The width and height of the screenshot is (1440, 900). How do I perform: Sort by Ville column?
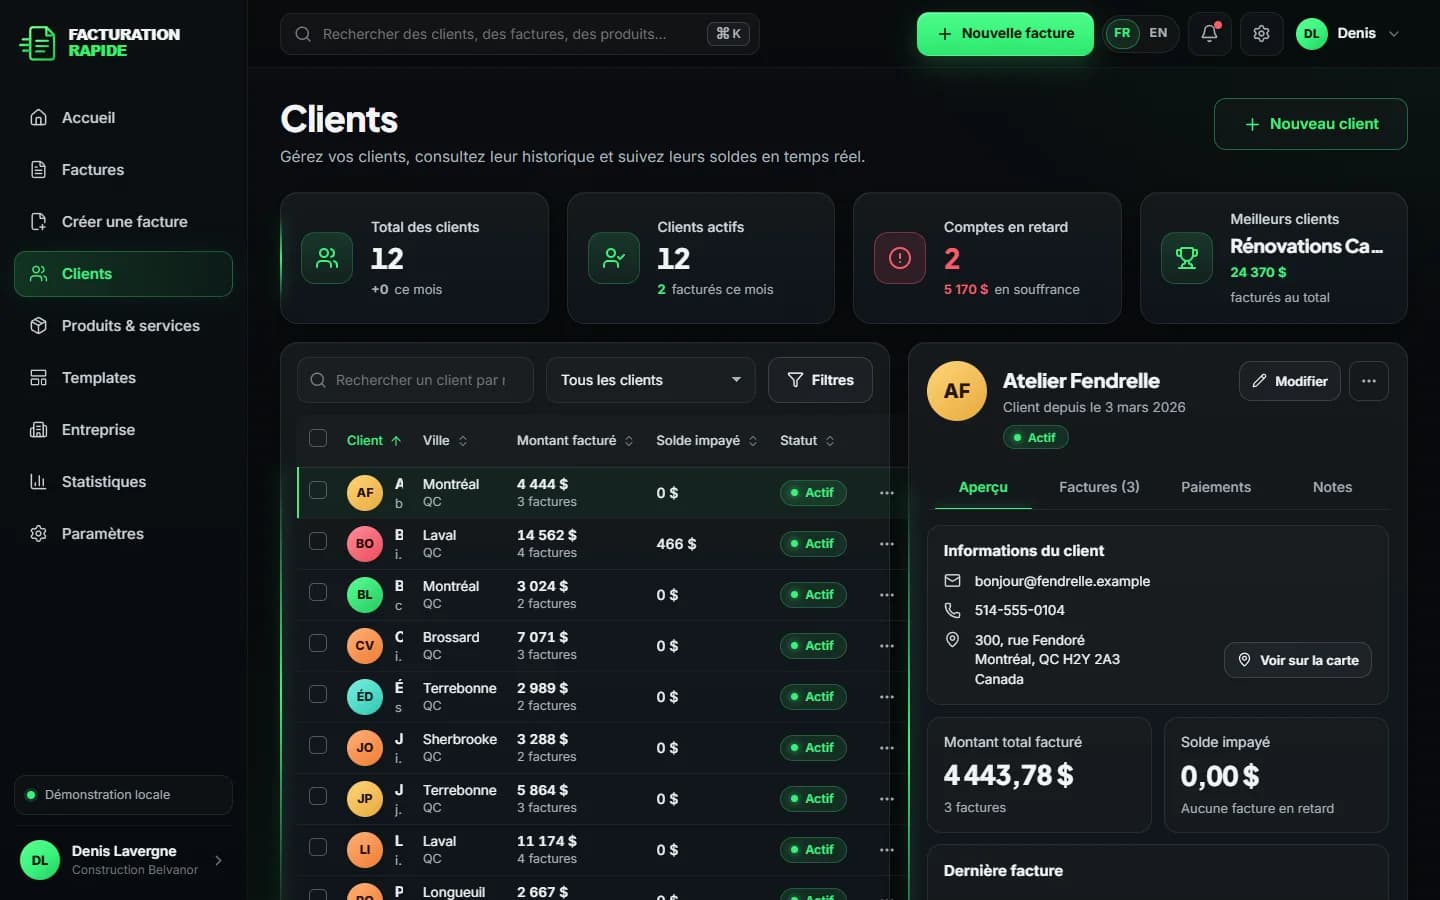(x=445, y=441)
